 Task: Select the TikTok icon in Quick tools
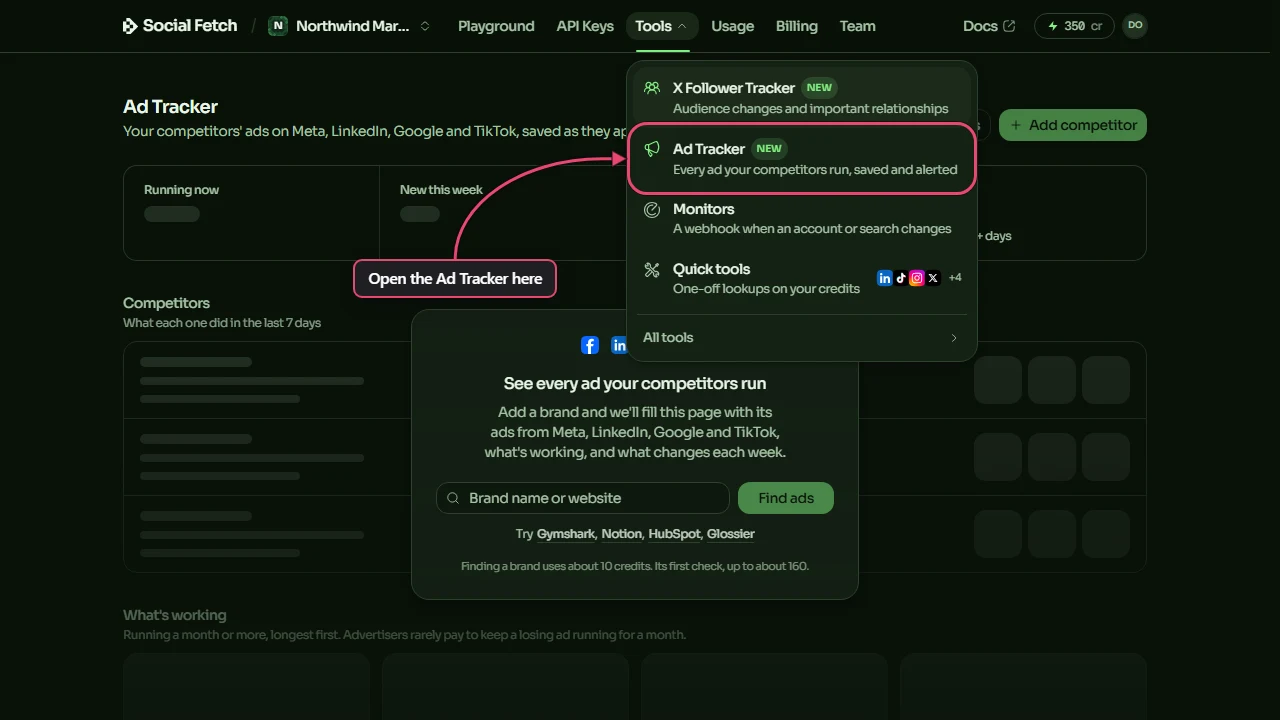[901, 278]
